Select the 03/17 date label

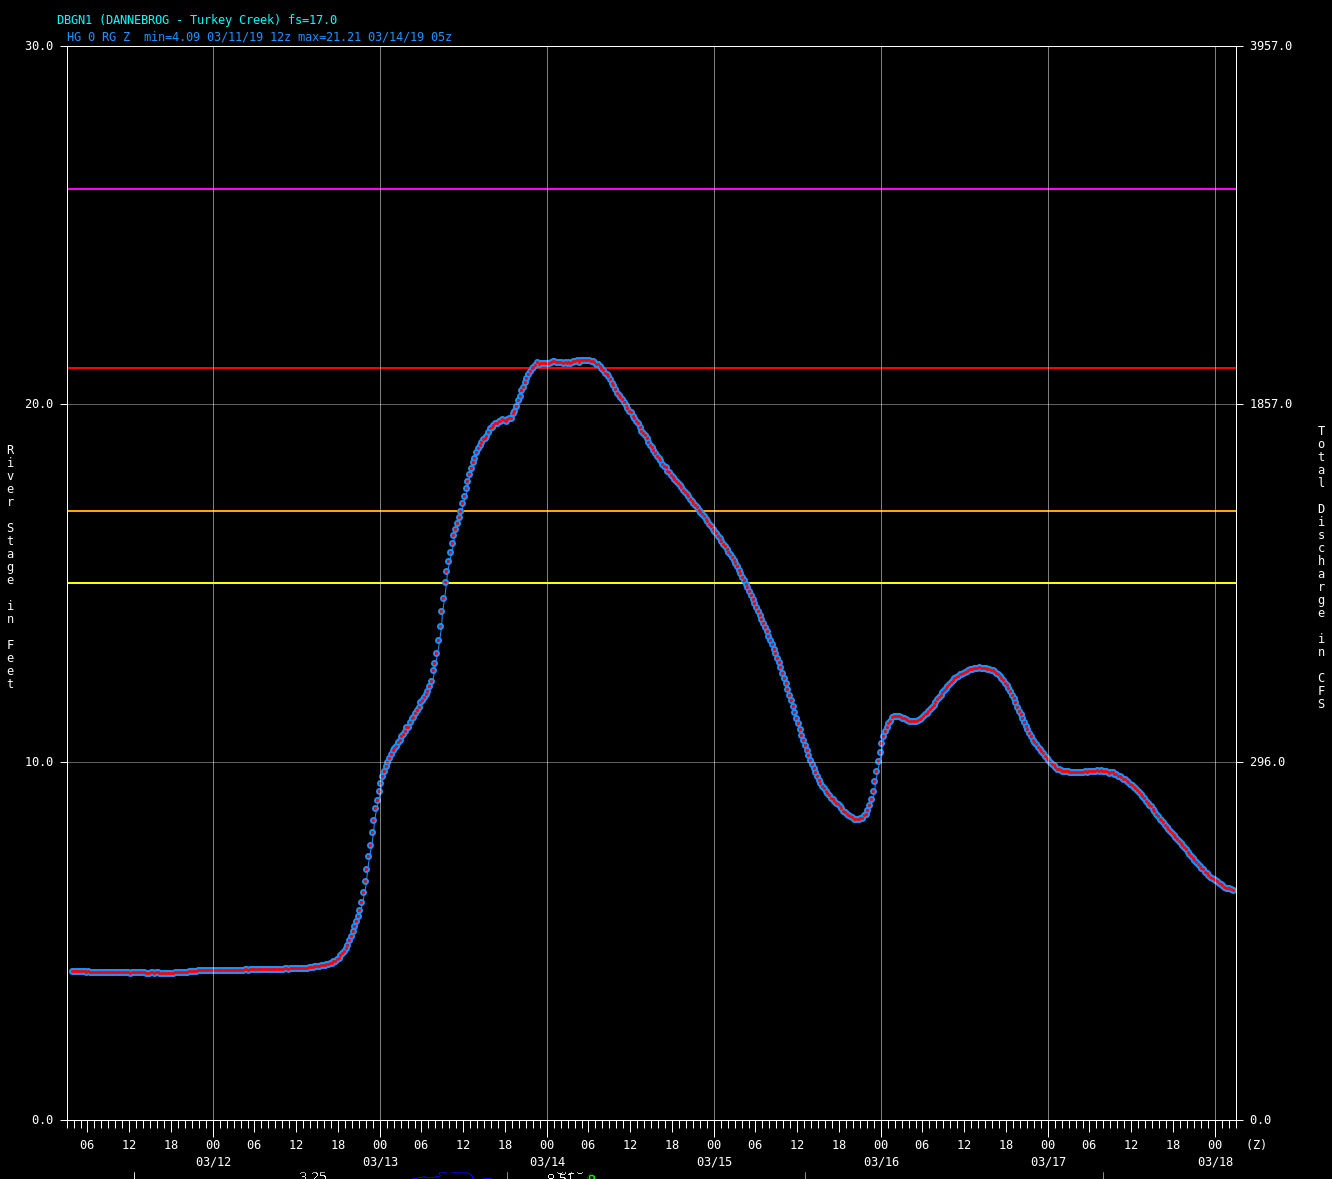(1048, 1162)
